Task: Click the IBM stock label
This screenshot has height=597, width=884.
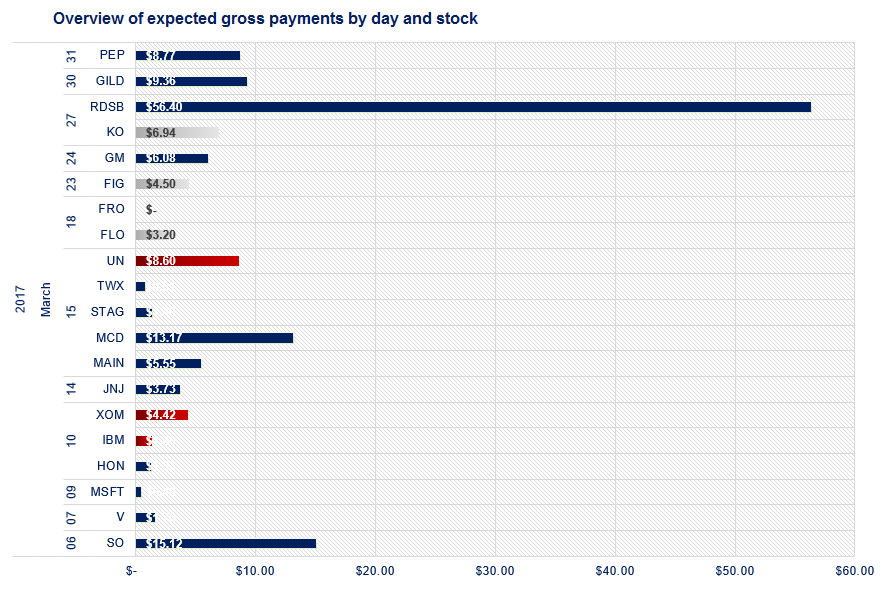Action: [113, 440]
